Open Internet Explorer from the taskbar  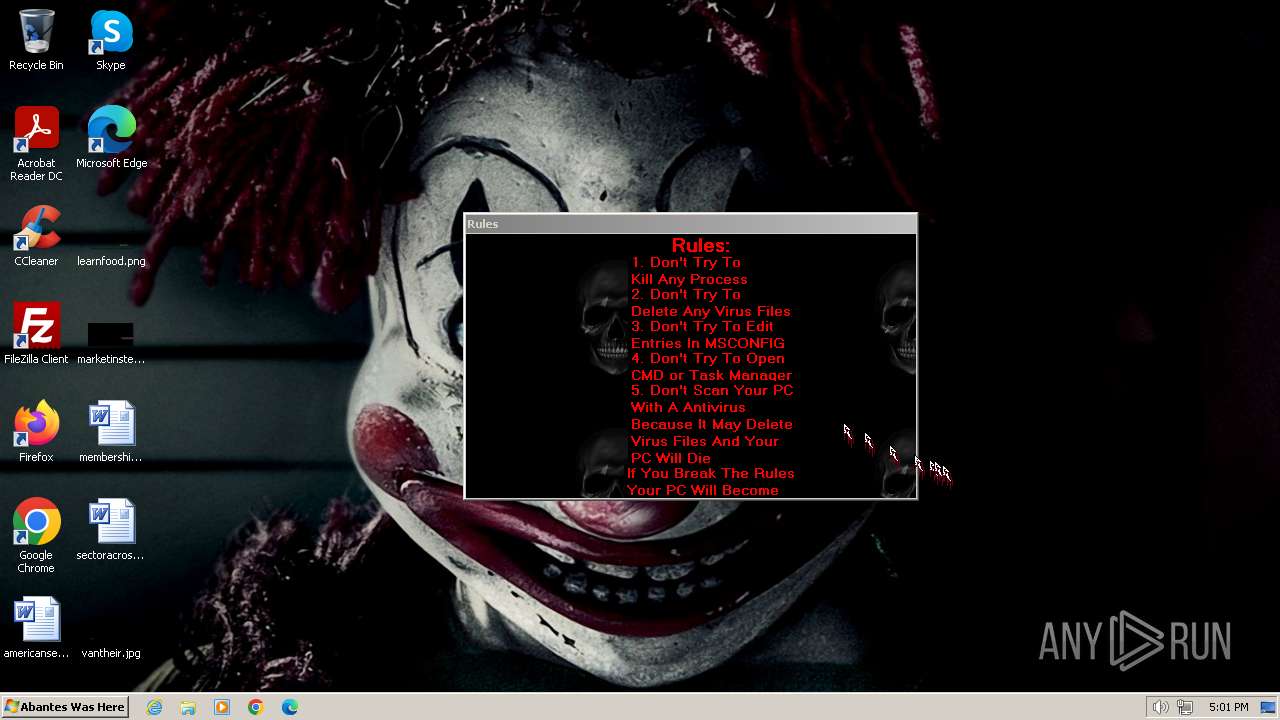click(x=155, y=707)
